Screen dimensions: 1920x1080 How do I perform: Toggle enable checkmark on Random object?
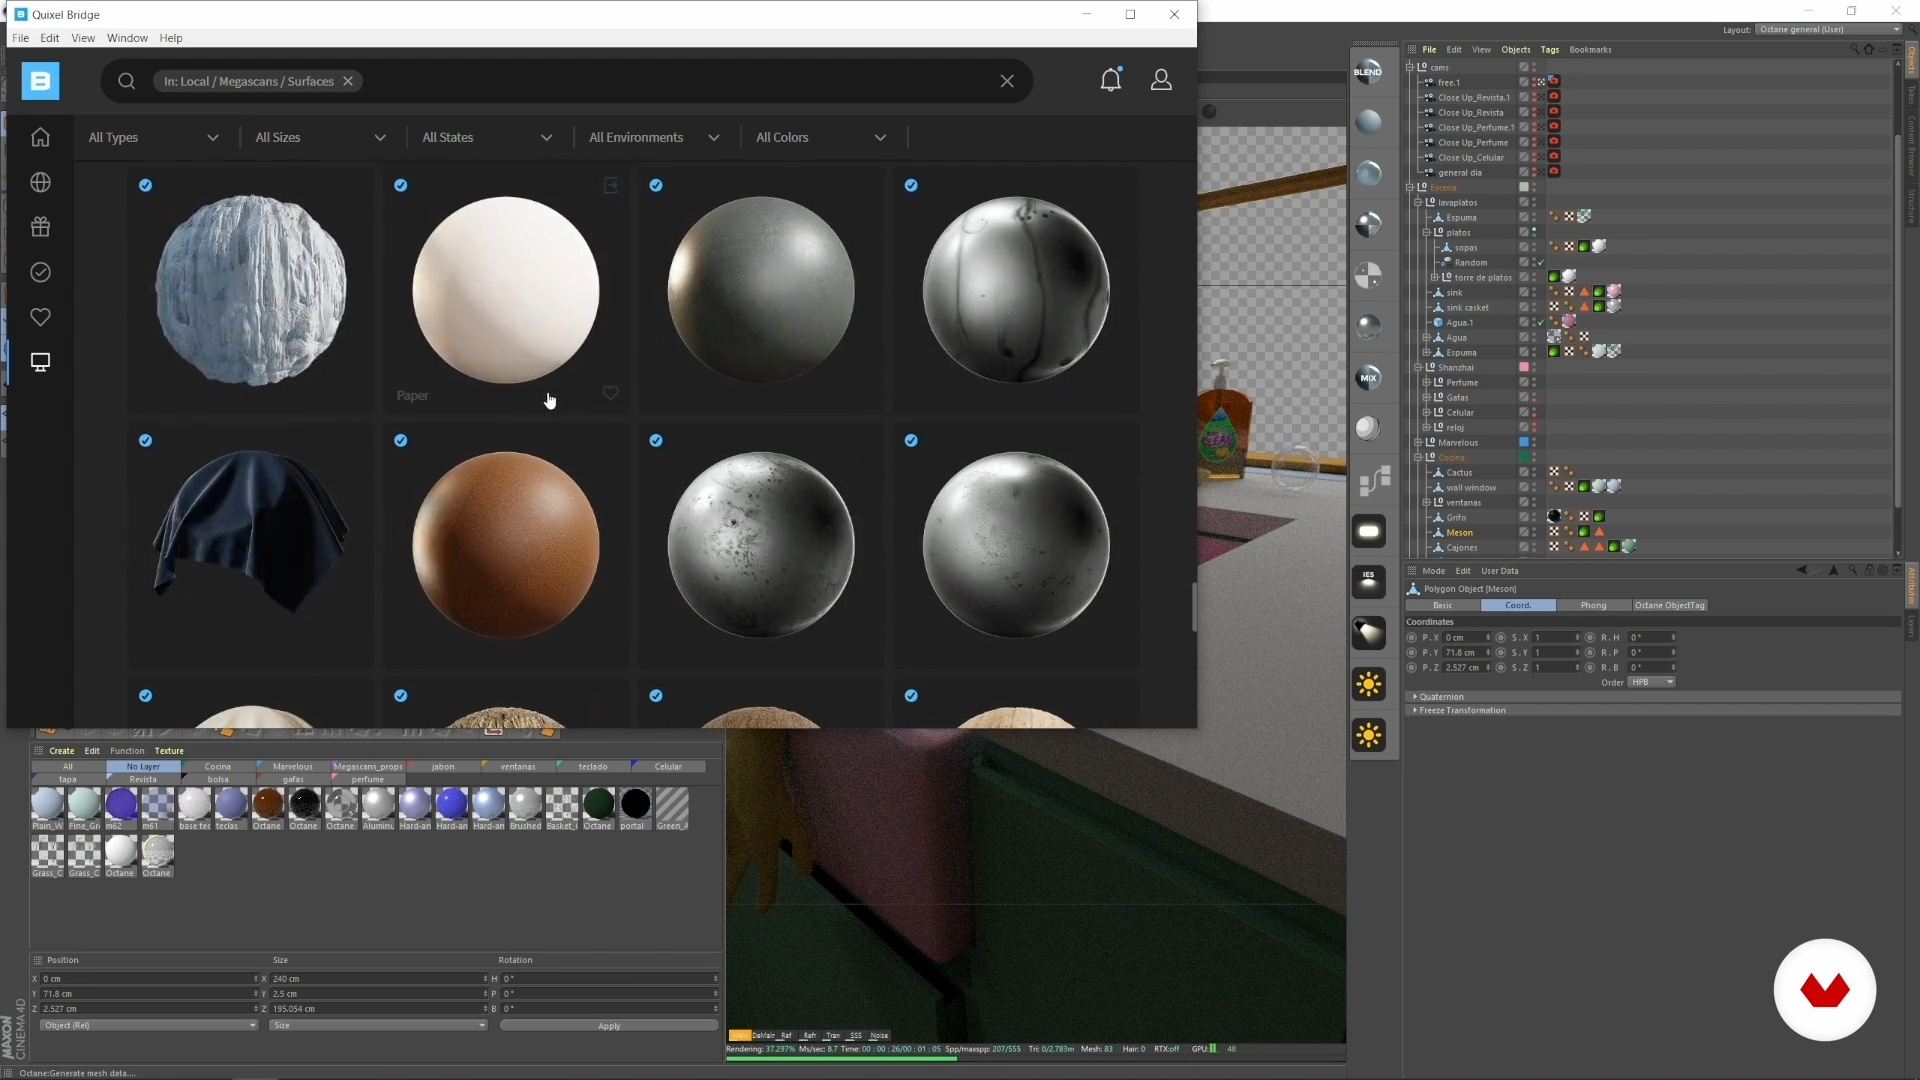coord(1540,262)
